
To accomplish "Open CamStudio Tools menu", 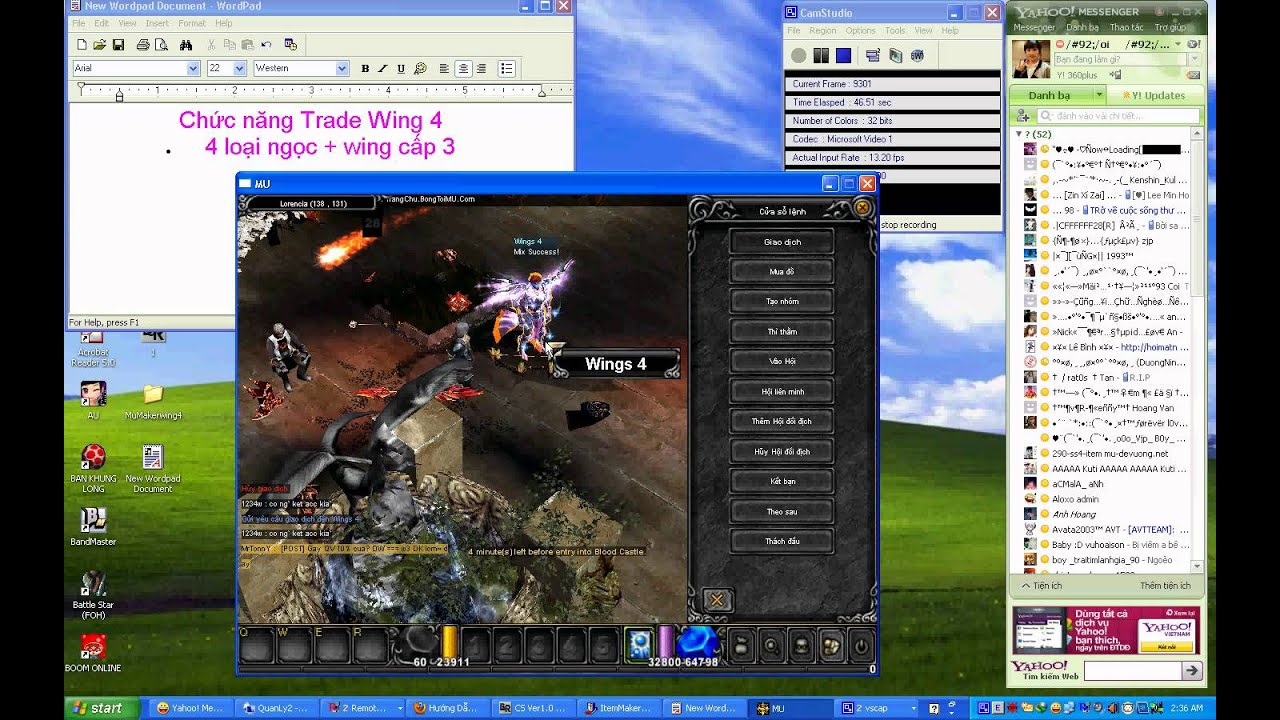I will tap(895, 31).
